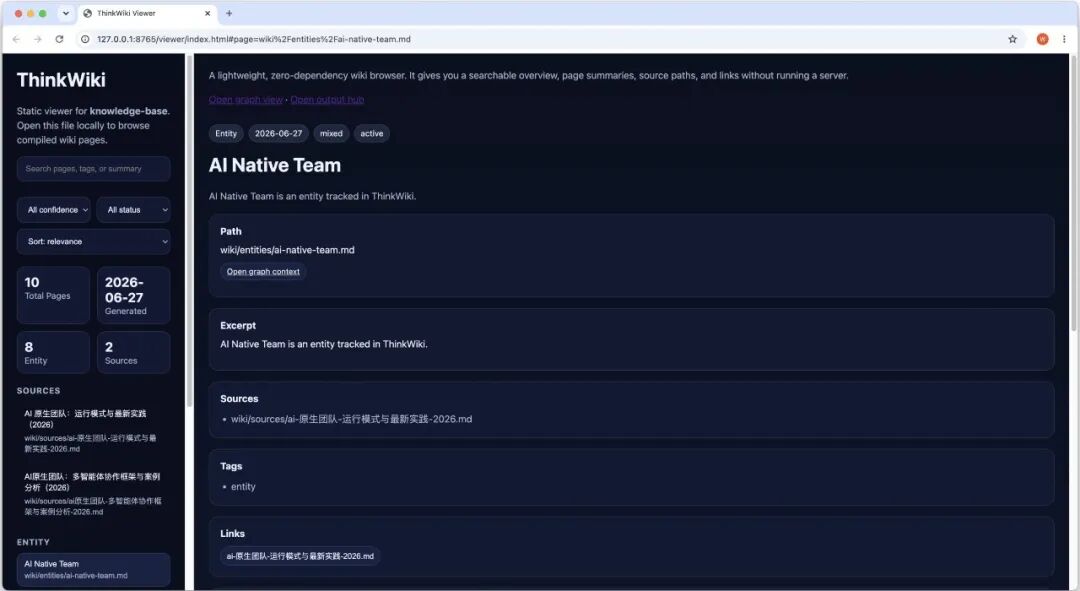Screen dimensions: 1080x591
Task: Click the ENTITY section header in sidebar
Action: [33, 542]
